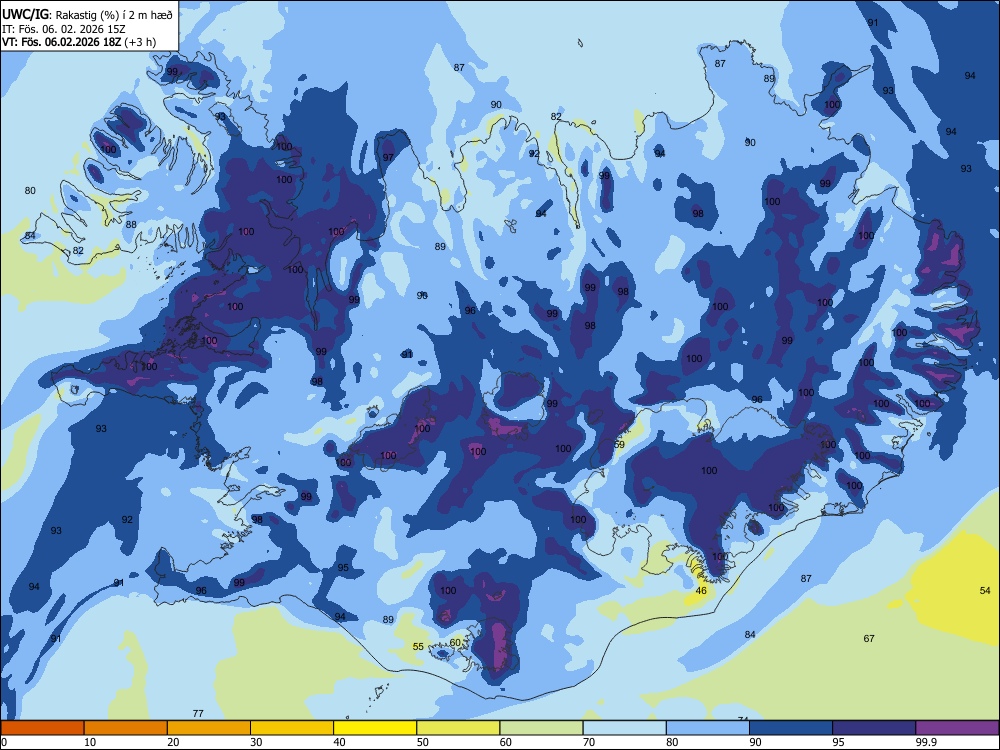
Task: Click the map title 'Rakastig (%) í 2 m hæð'
Action: pyautogui.click(x=114, y=15)
